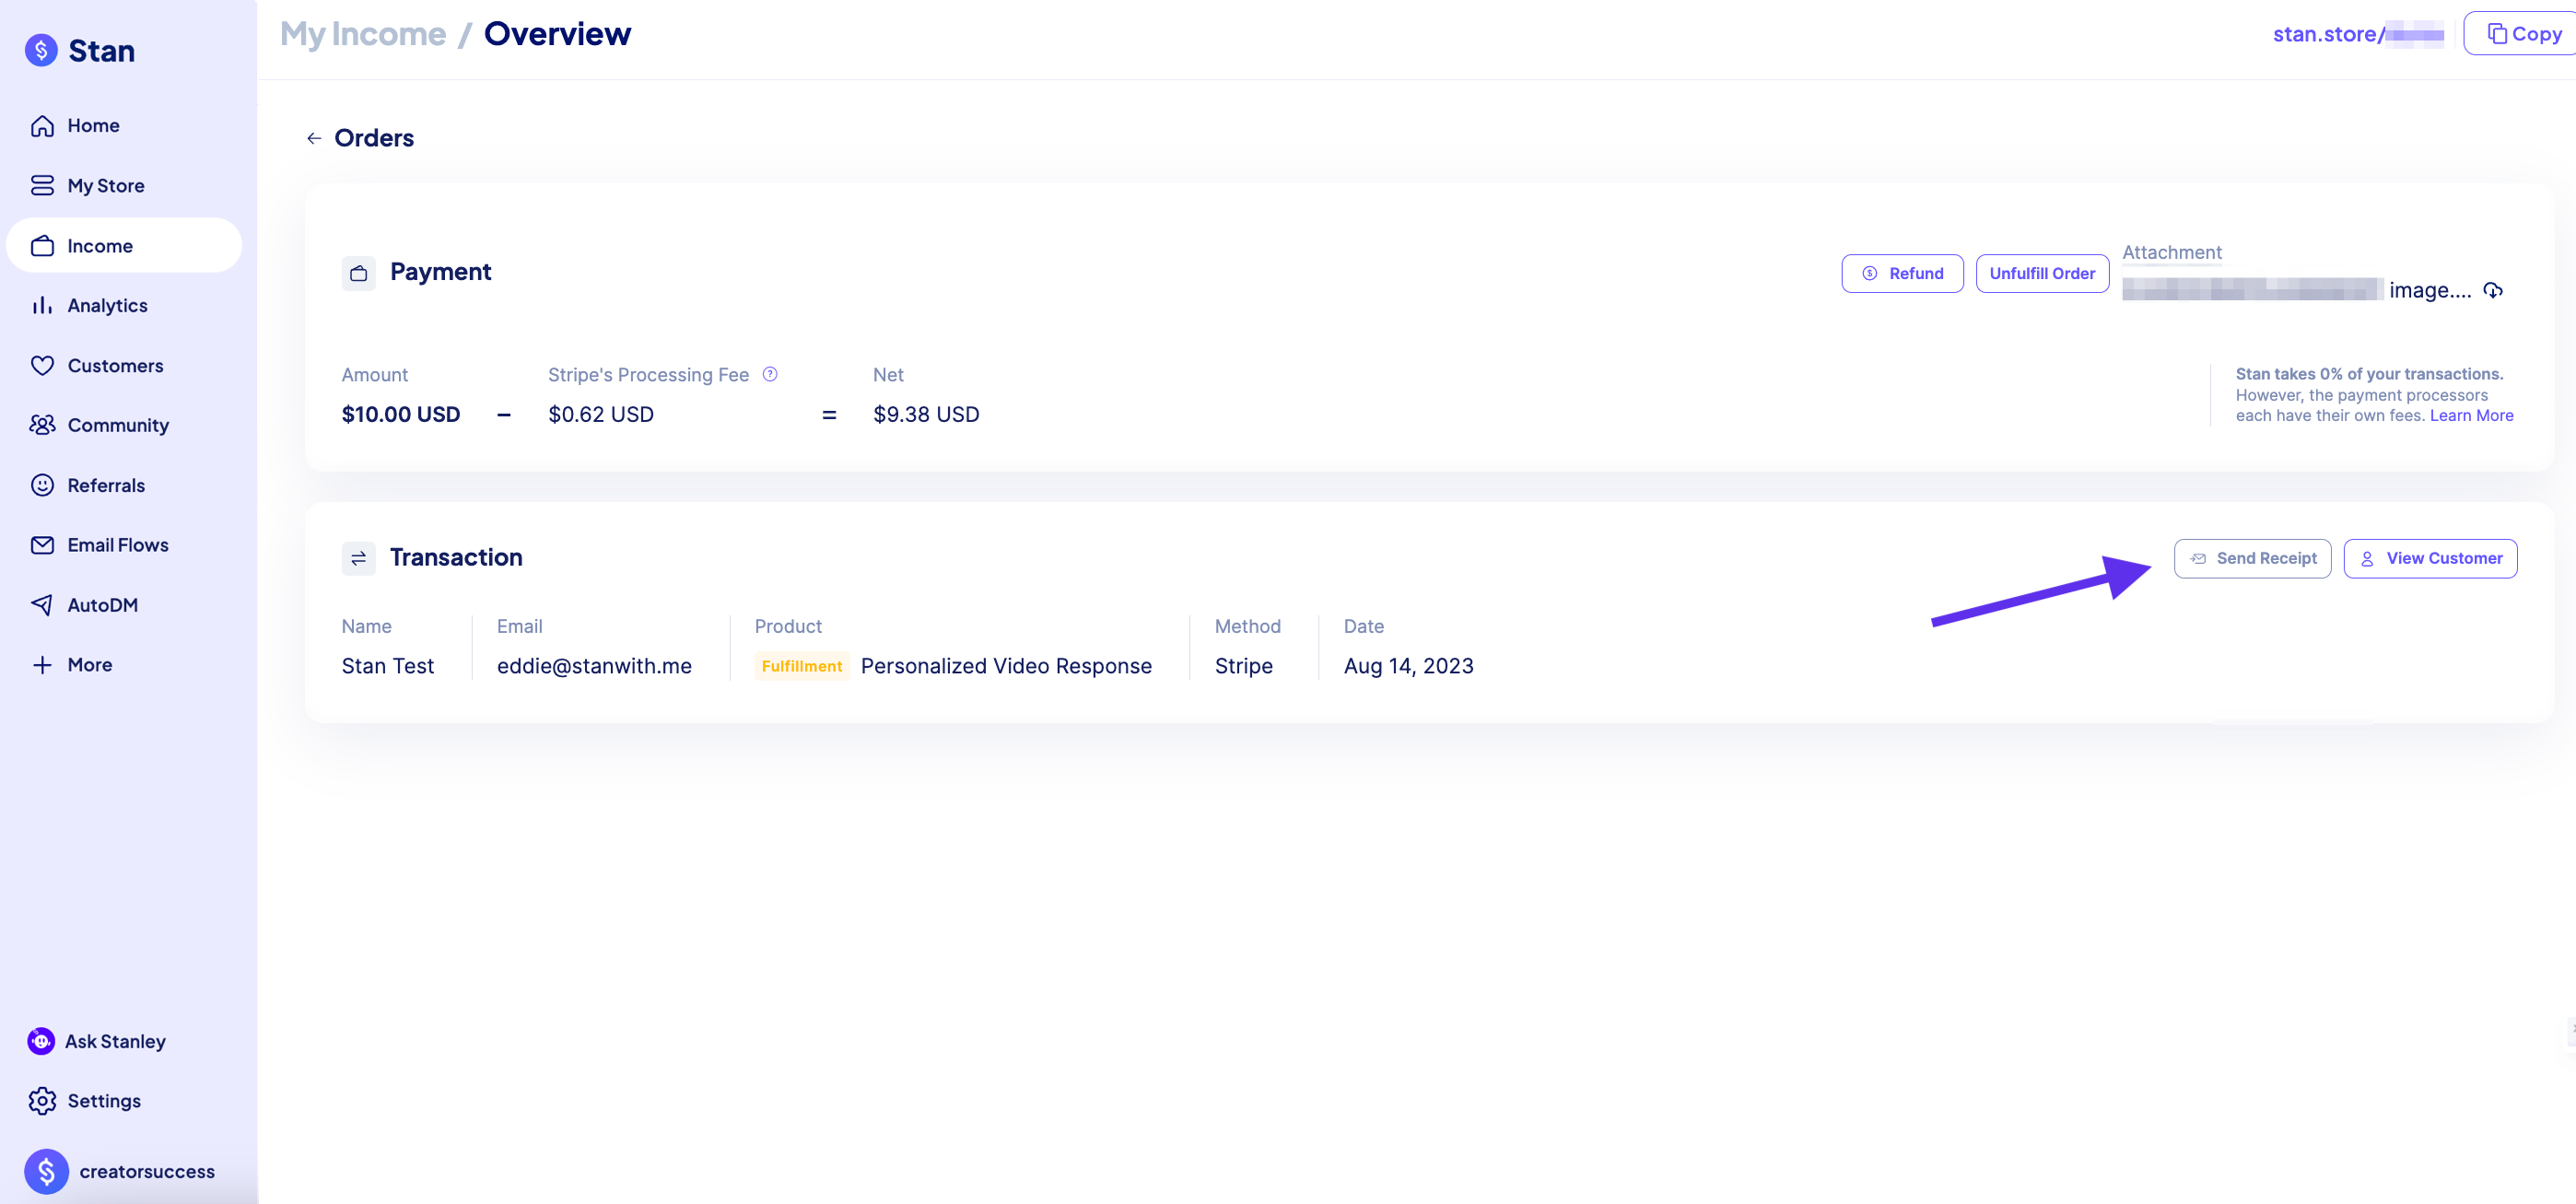Click the plus icon beside More
Image resolution: width=2576 pixels, height=1204 pixels.
pyautogui.click(x=42, y=665)
